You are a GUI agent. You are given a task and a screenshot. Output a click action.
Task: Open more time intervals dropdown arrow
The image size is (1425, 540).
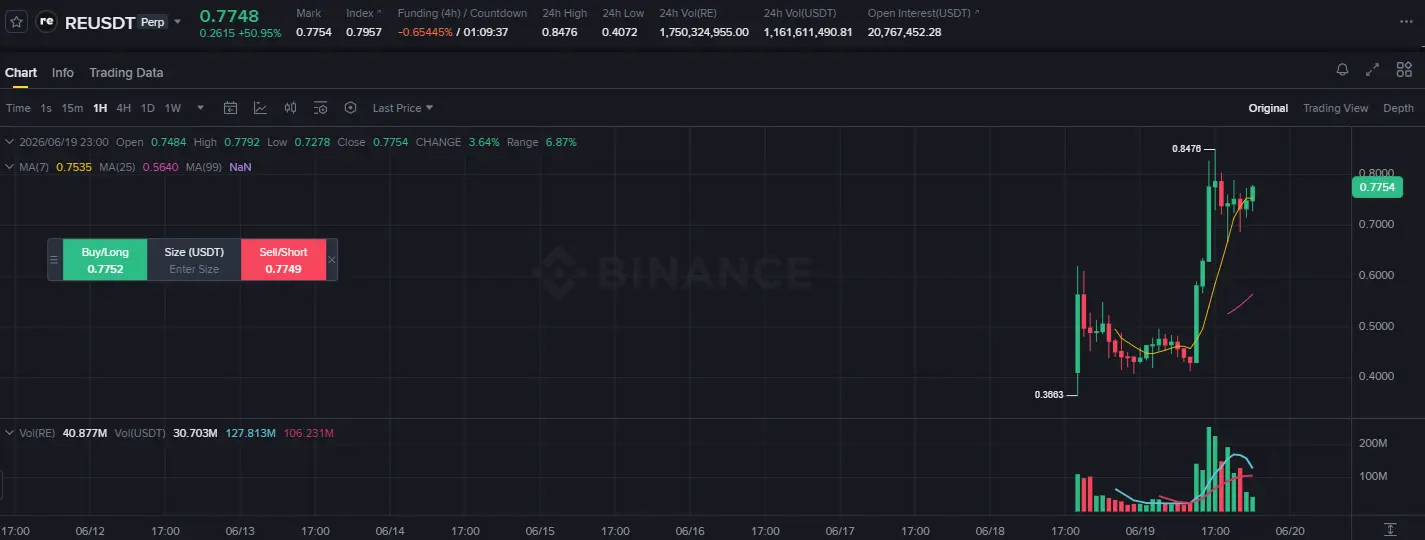[x=200, y=108]
